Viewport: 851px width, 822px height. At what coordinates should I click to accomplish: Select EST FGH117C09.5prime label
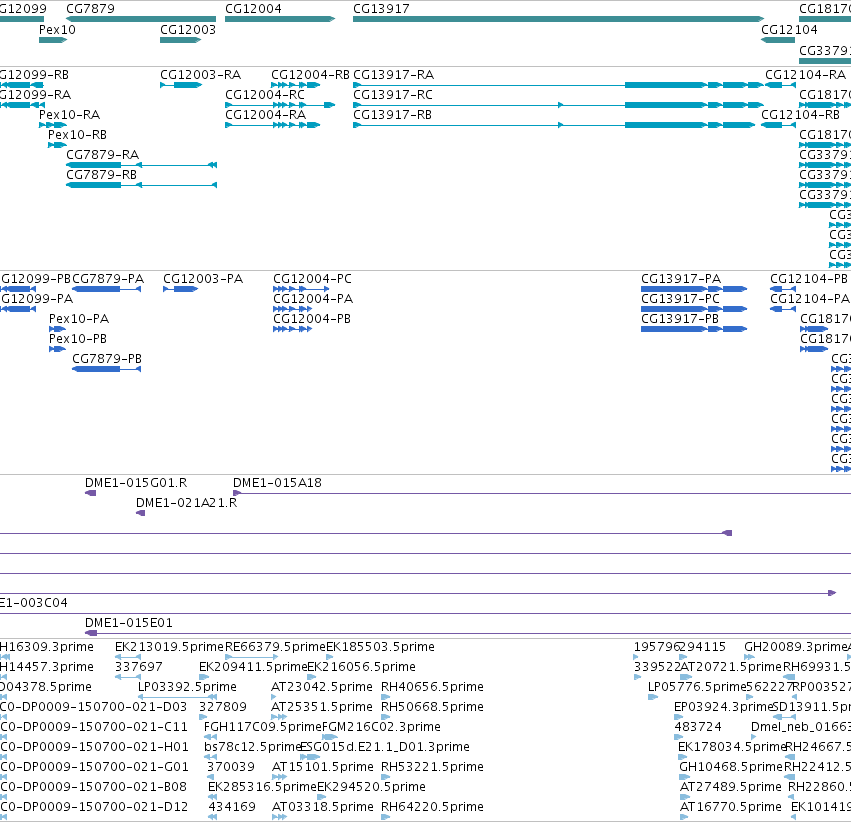[x=263, y=727]
